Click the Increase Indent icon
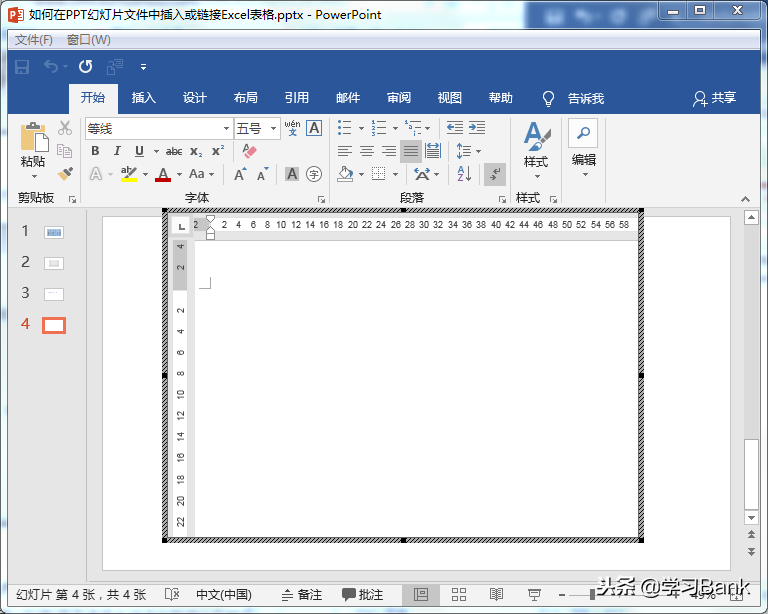Viewport: 768px width, 614px height. [x=477, y=128]
